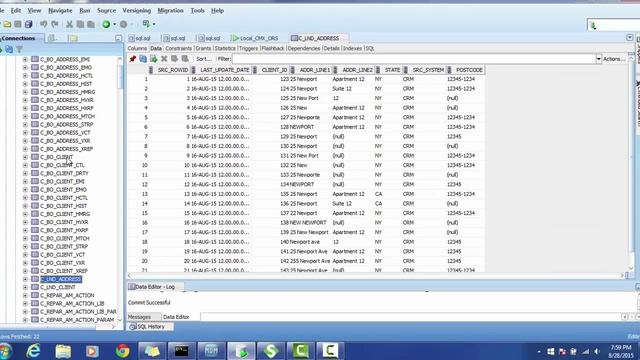Click the Refresh data icon in Data tab
640x360 pixels.
(x=143, y=59)
